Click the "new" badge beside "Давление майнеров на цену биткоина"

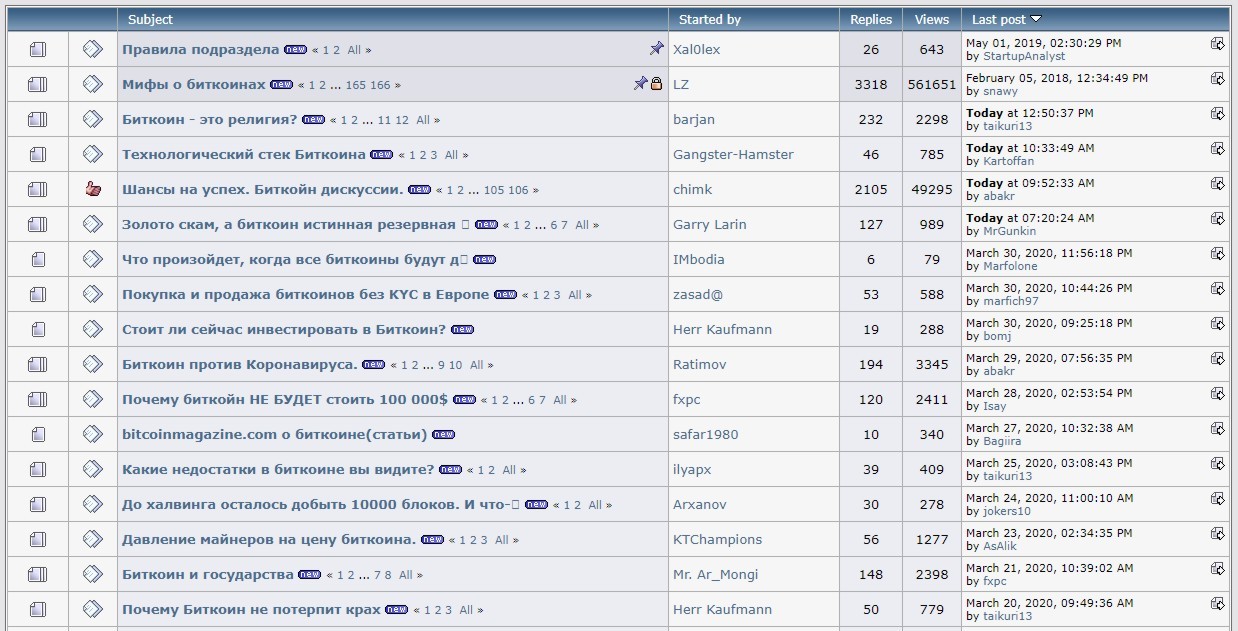[x=432, y=540]
